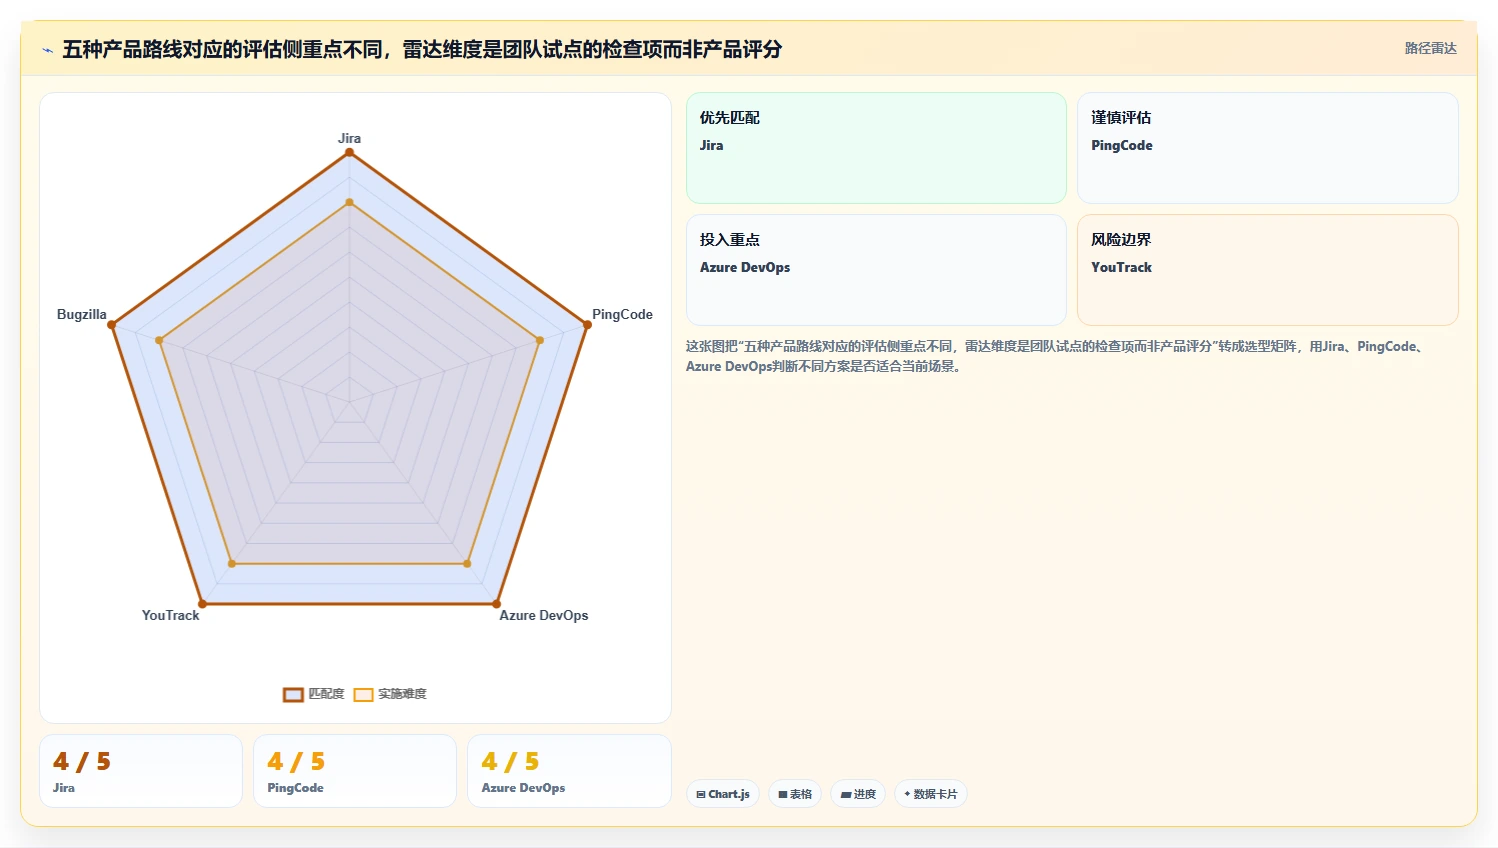Select the 表格 tag chip
This screenshot has height=848, width=1498.
pos(795,794)
